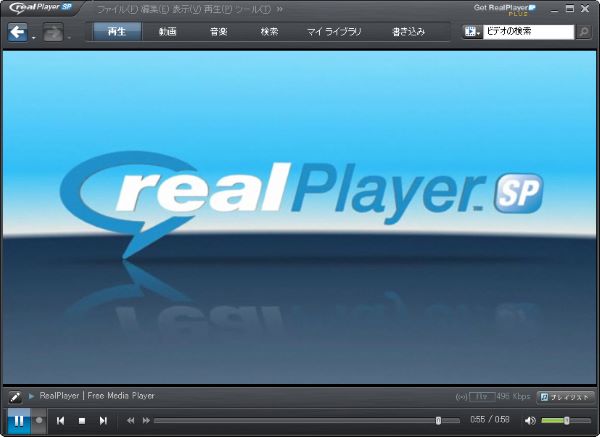Stop playback with the stop button
Viewport: 600px width, 437px height.
tap(82, 421)
